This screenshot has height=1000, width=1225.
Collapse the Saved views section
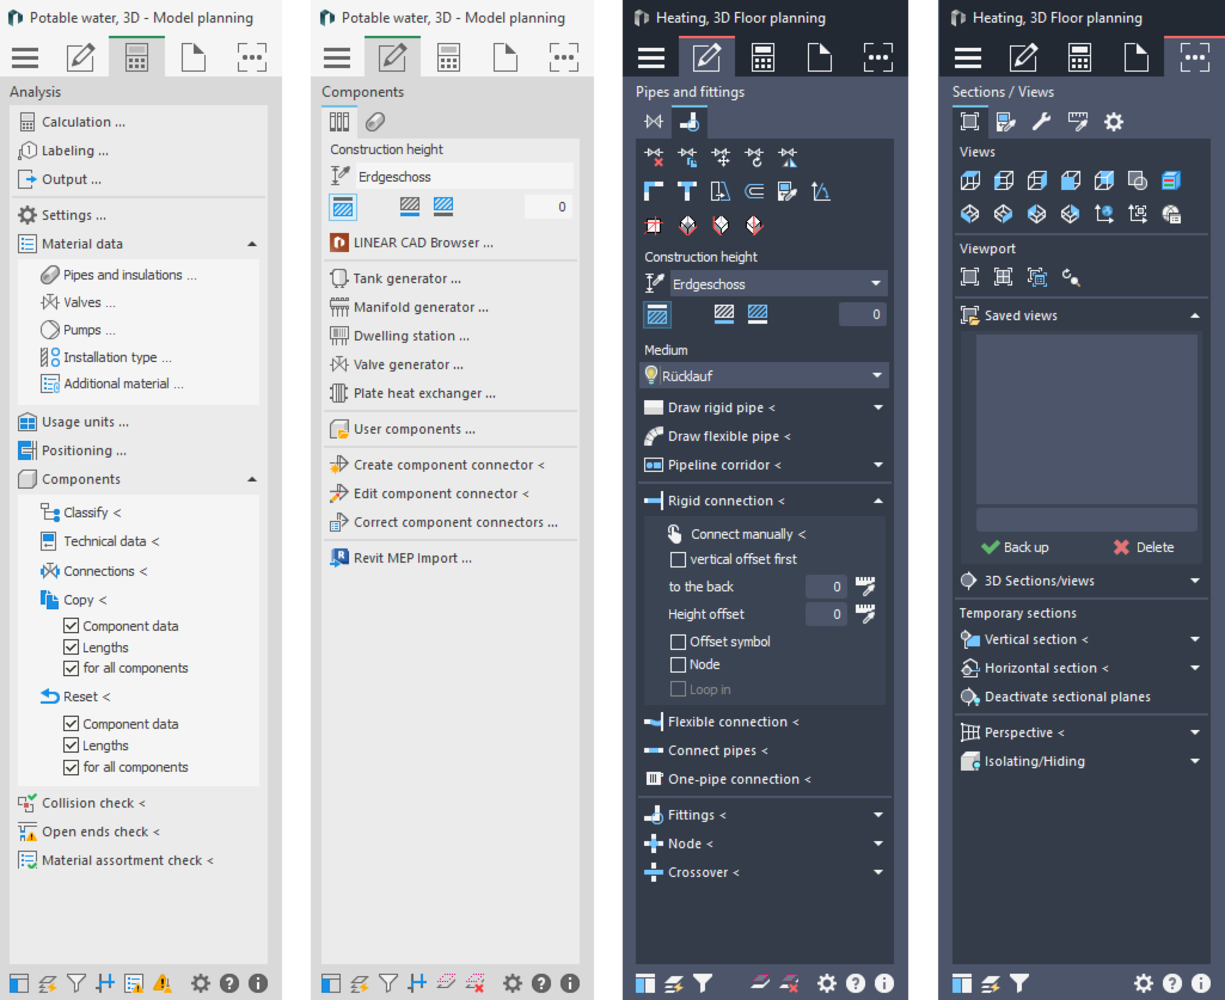point(1195,316)
